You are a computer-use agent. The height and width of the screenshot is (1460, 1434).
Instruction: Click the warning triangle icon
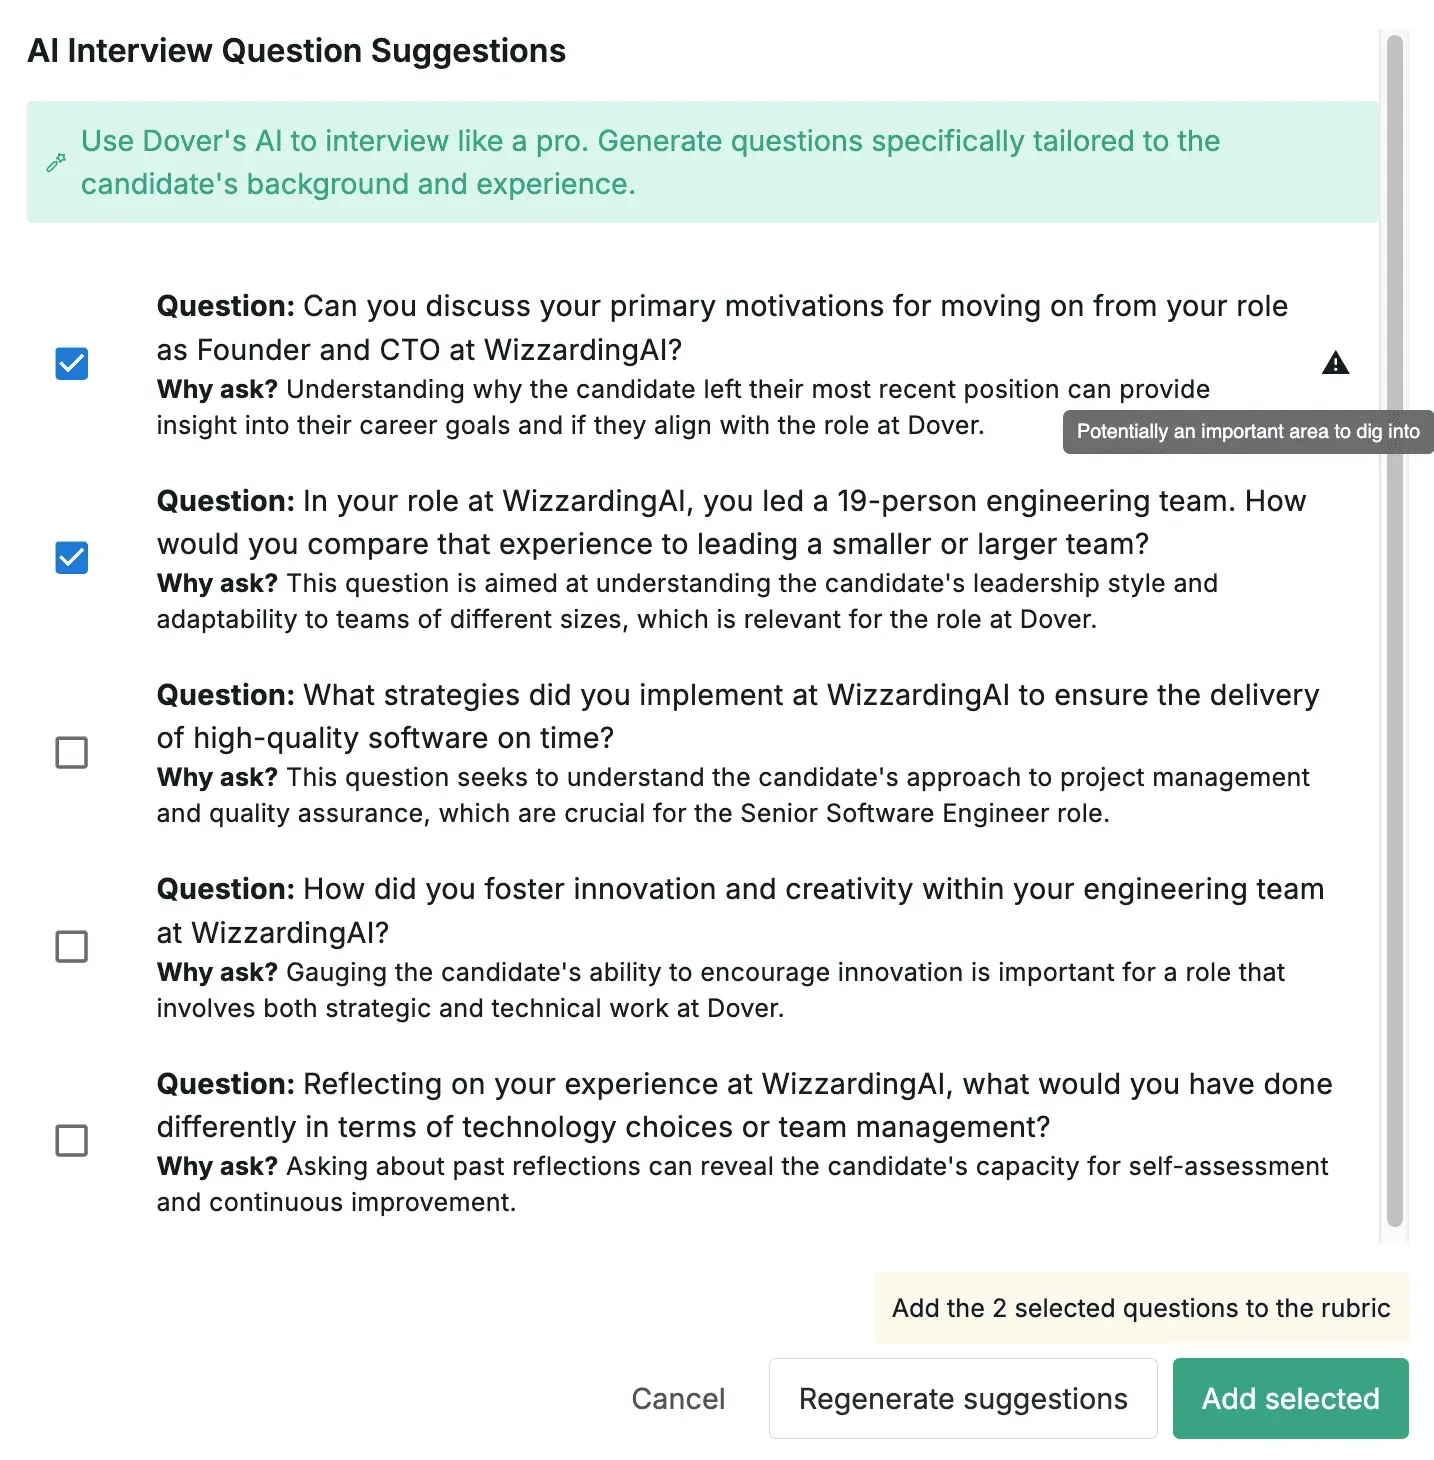(x=1335, y=363)
